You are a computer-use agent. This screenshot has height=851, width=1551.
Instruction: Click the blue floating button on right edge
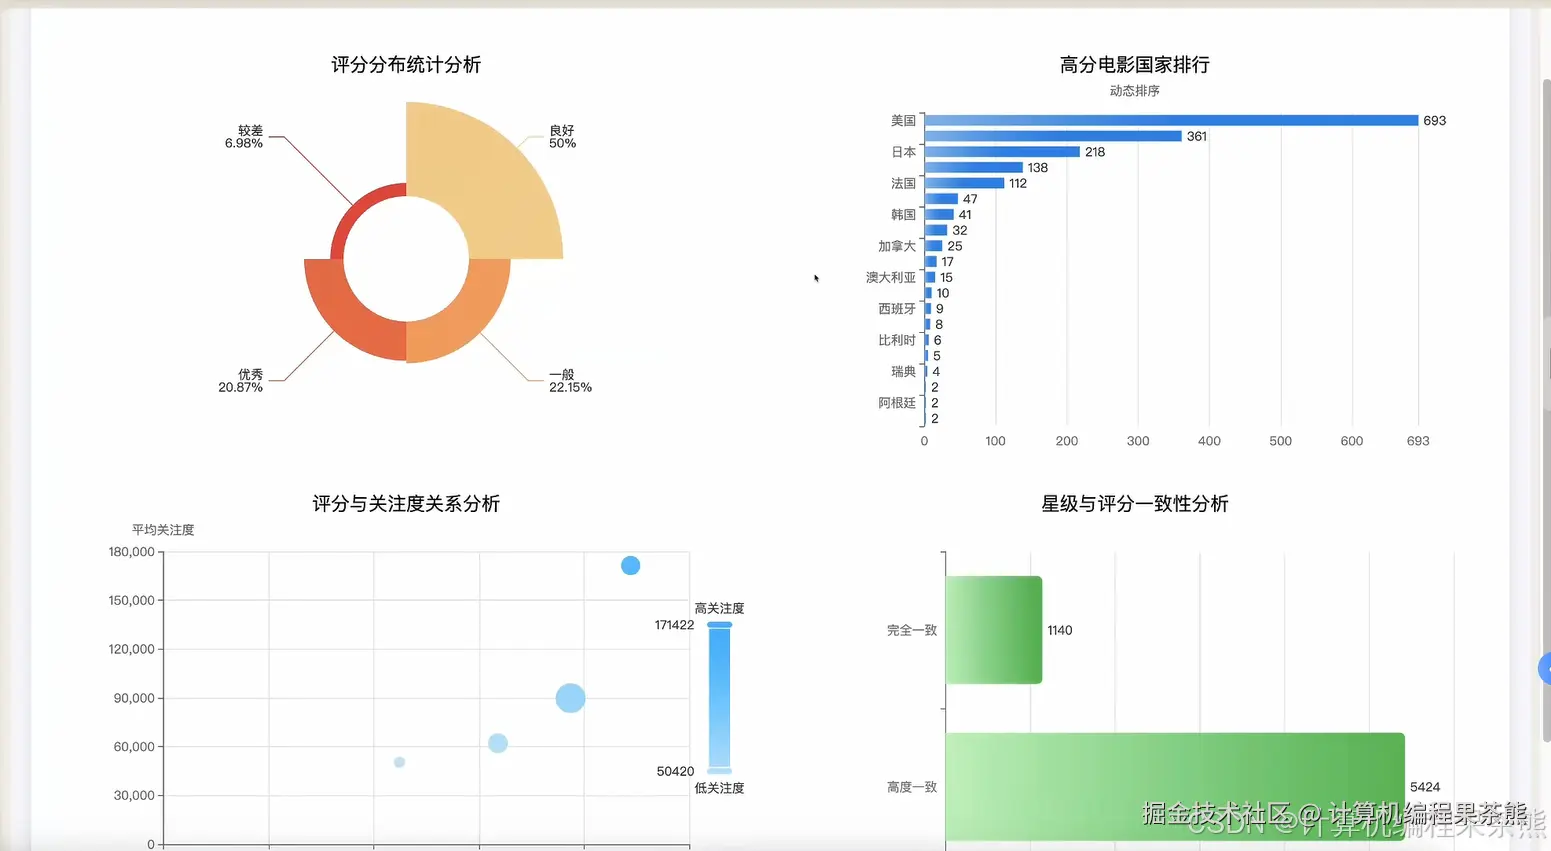[1547, 668]
